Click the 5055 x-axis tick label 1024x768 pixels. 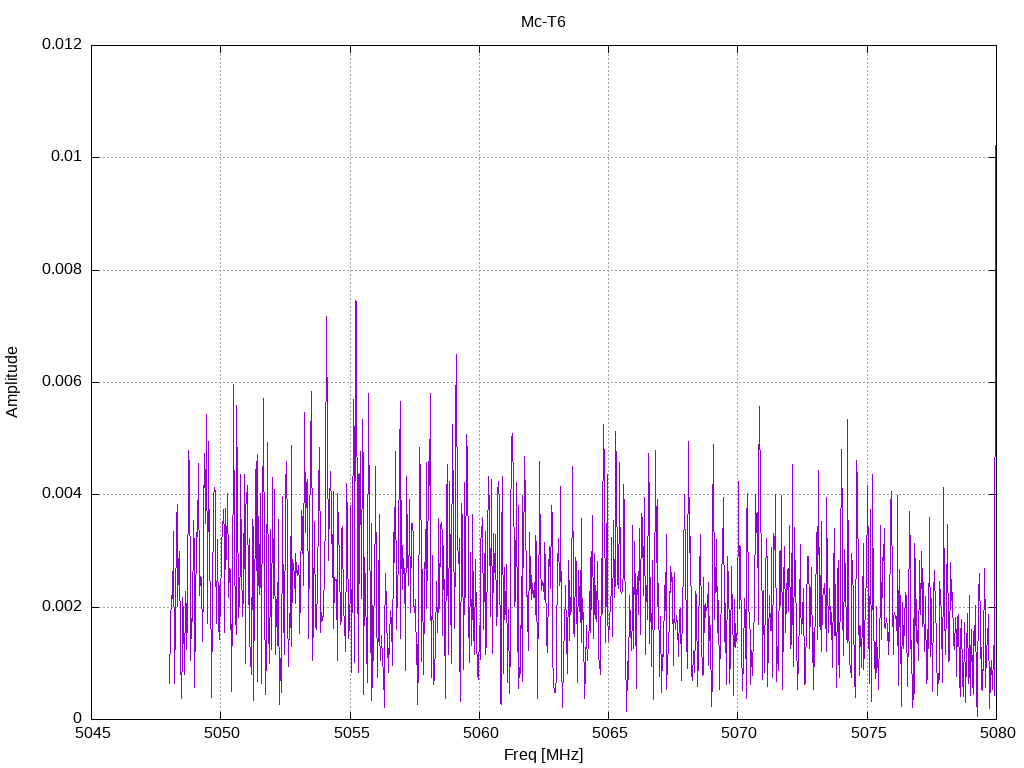(x=351, y=733)
